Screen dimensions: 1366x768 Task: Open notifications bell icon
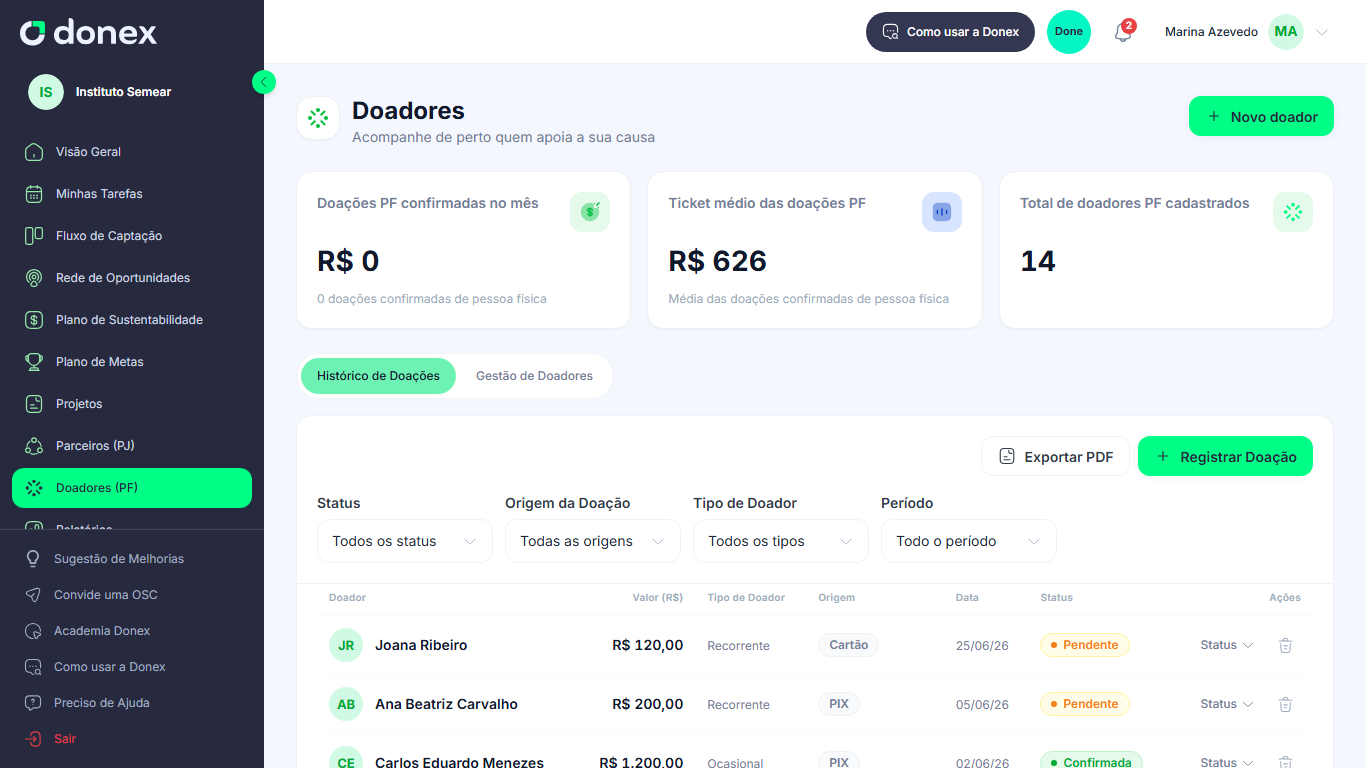point(1123,32)
